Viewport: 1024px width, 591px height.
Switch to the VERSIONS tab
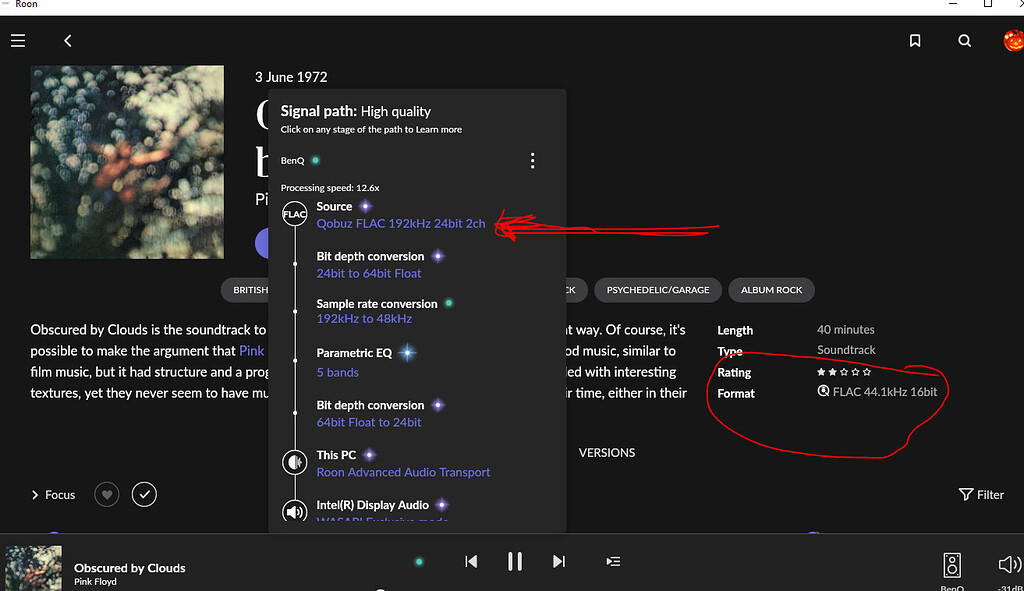pos(607,452)
